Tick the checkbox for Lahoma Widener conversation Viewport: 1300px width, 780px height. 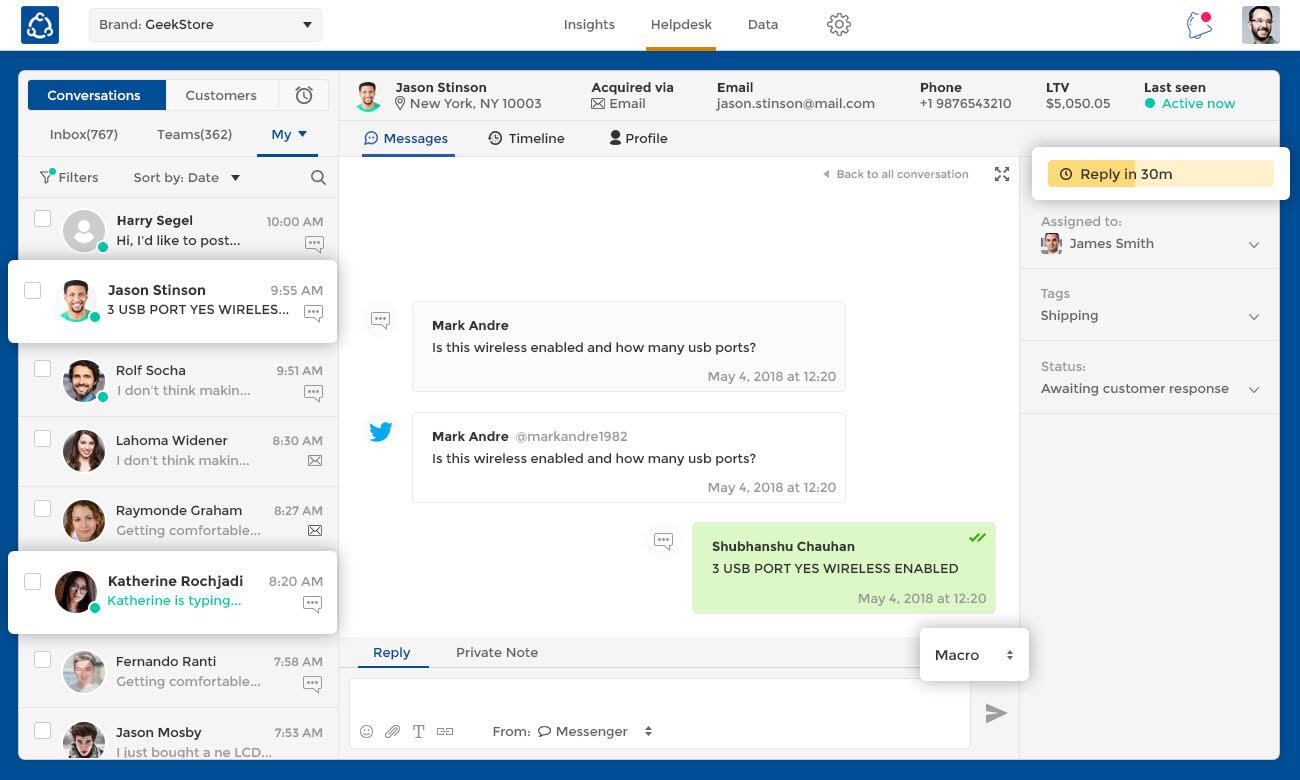pyautogui.click(x=42, y=438)
